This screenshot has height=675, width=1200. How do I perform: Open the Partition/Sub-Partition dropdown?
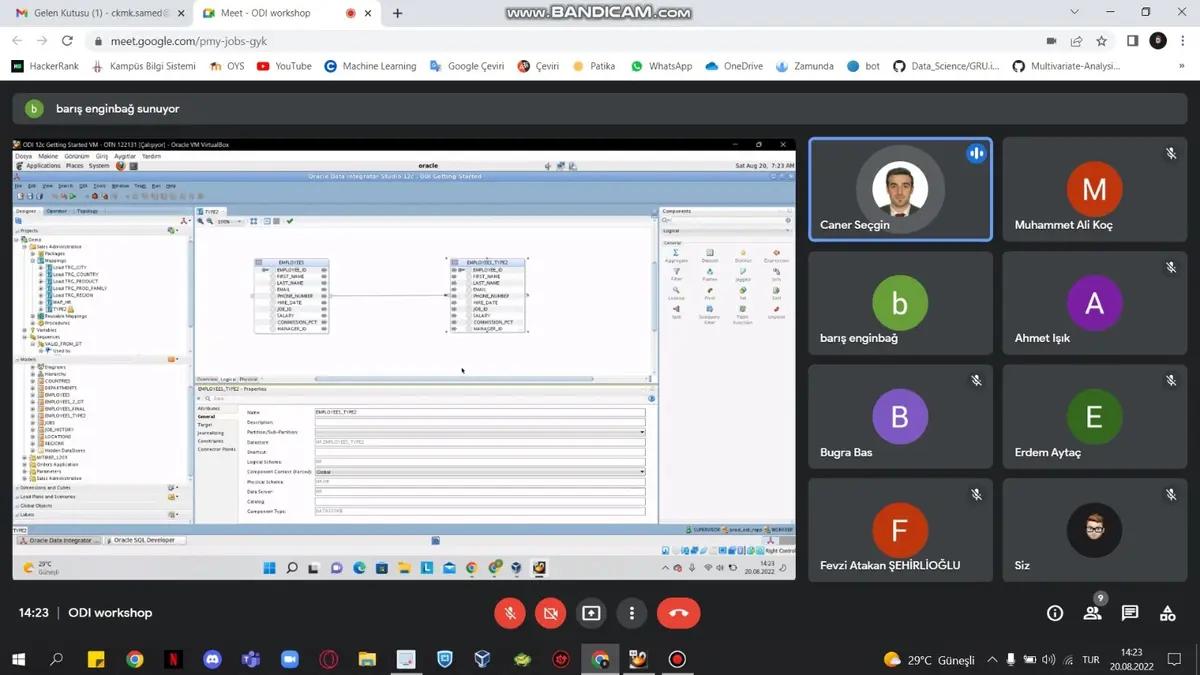[x=480, y=432]
